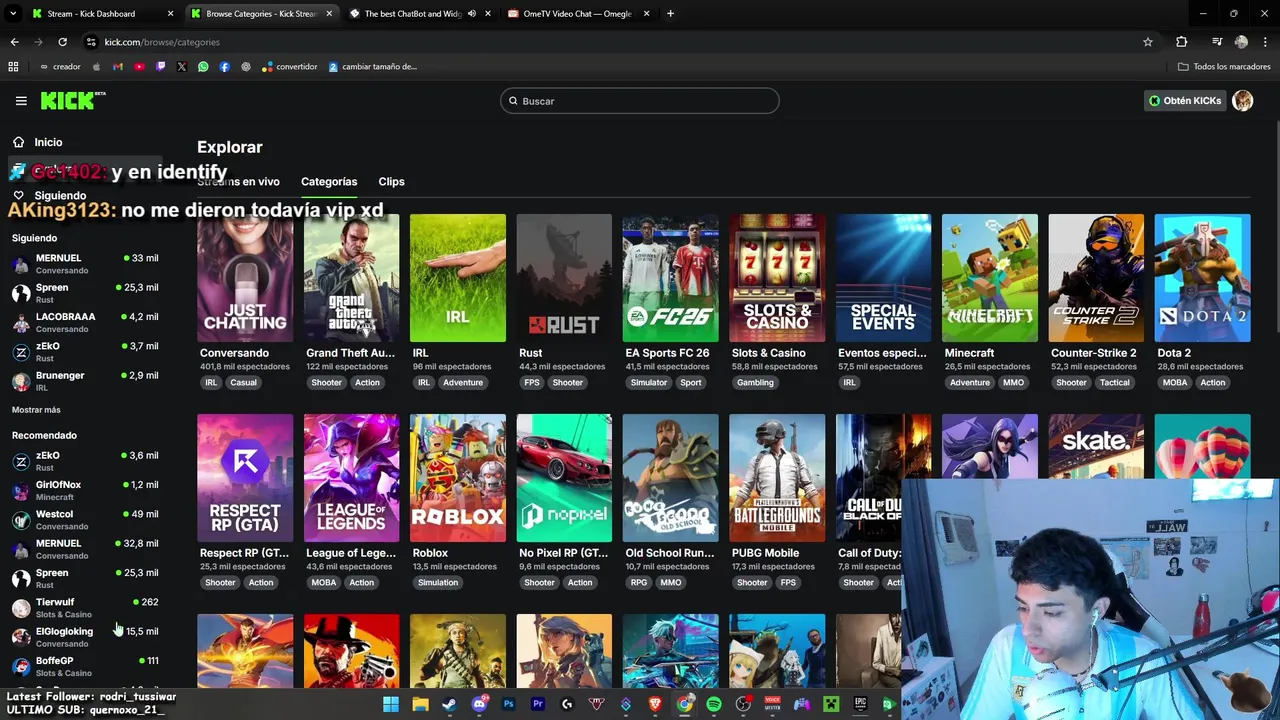
Task: Click the Obtén KICKs button
Action: (1185, 101)
